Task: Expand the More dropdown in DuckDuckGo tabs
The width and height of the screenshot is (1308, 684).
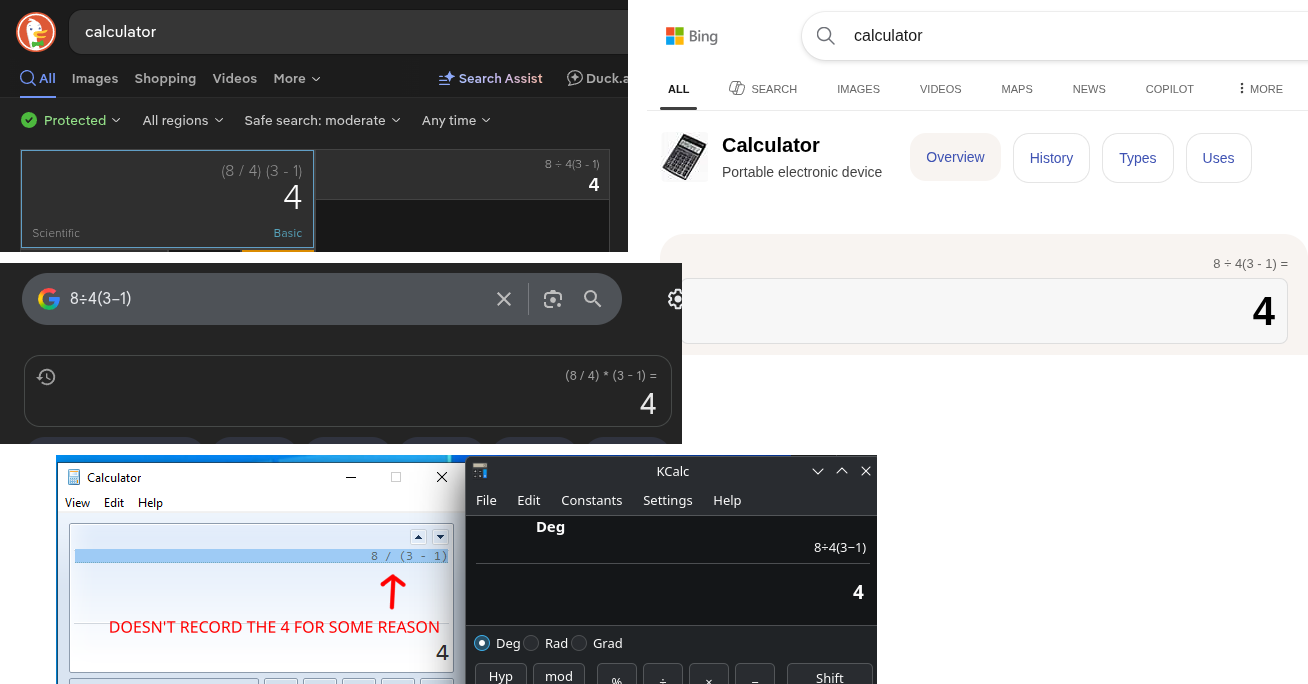Action: (x=297, y=78)
